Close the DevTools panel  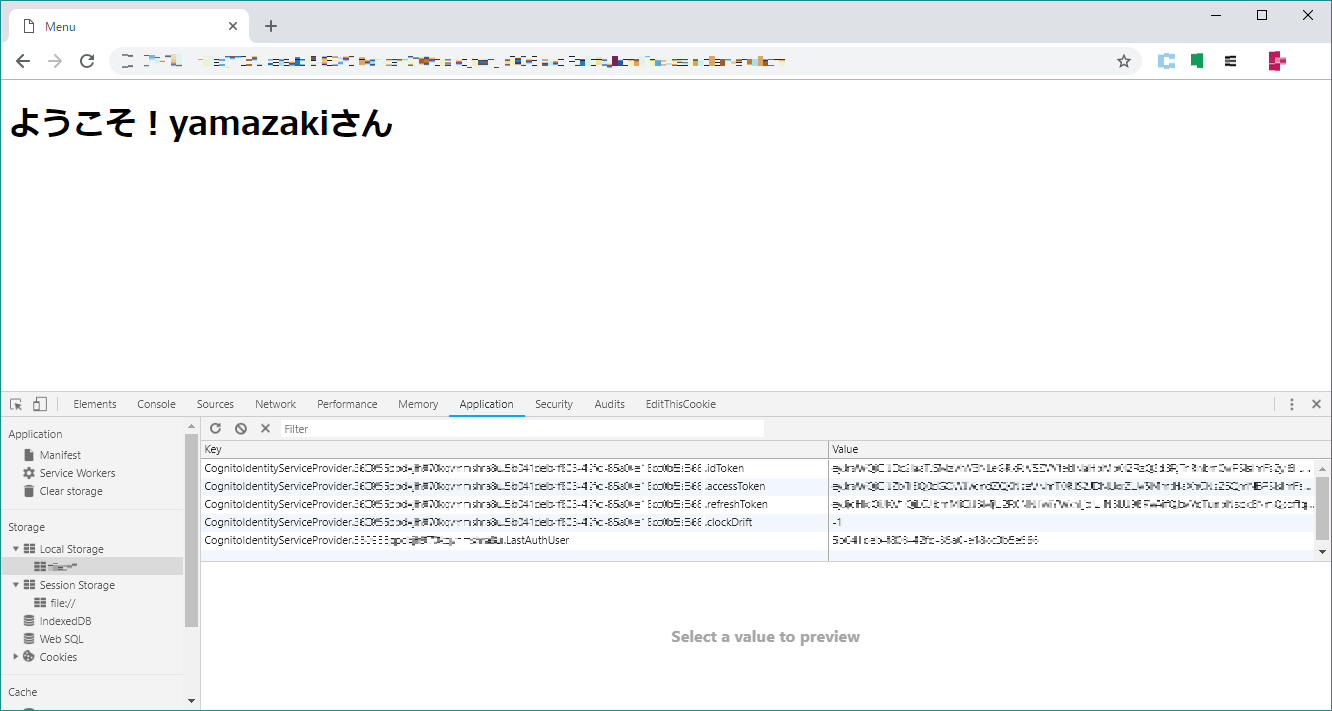click(x=1316, y=404)
